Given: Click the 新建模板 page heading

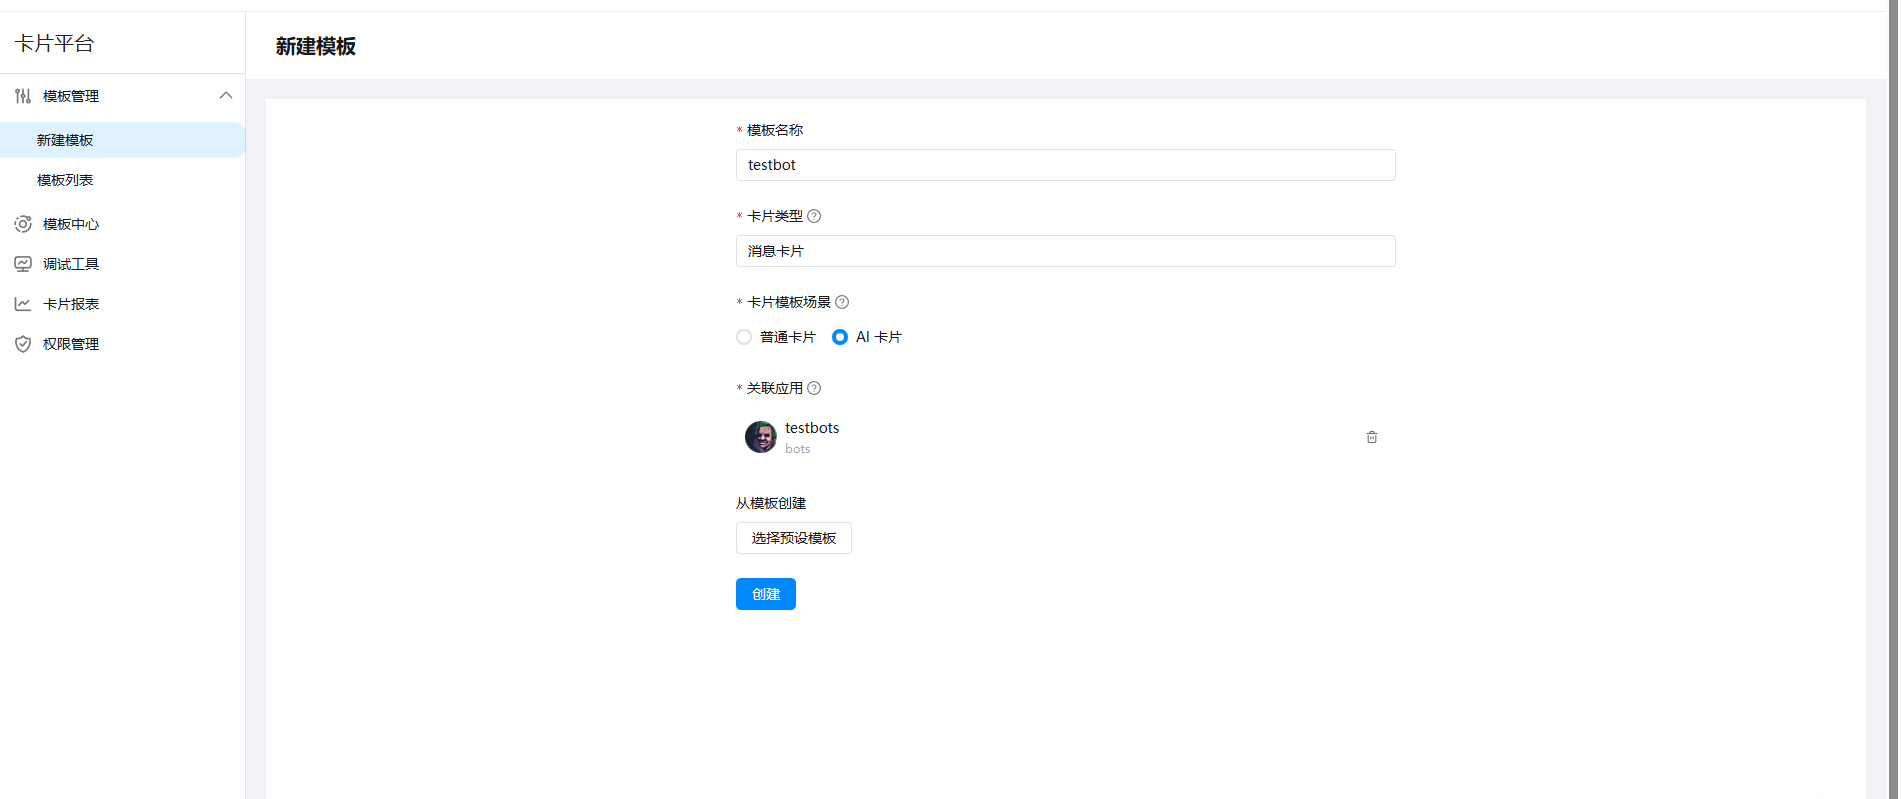Looking at the screenshot, I should point(316,46).
